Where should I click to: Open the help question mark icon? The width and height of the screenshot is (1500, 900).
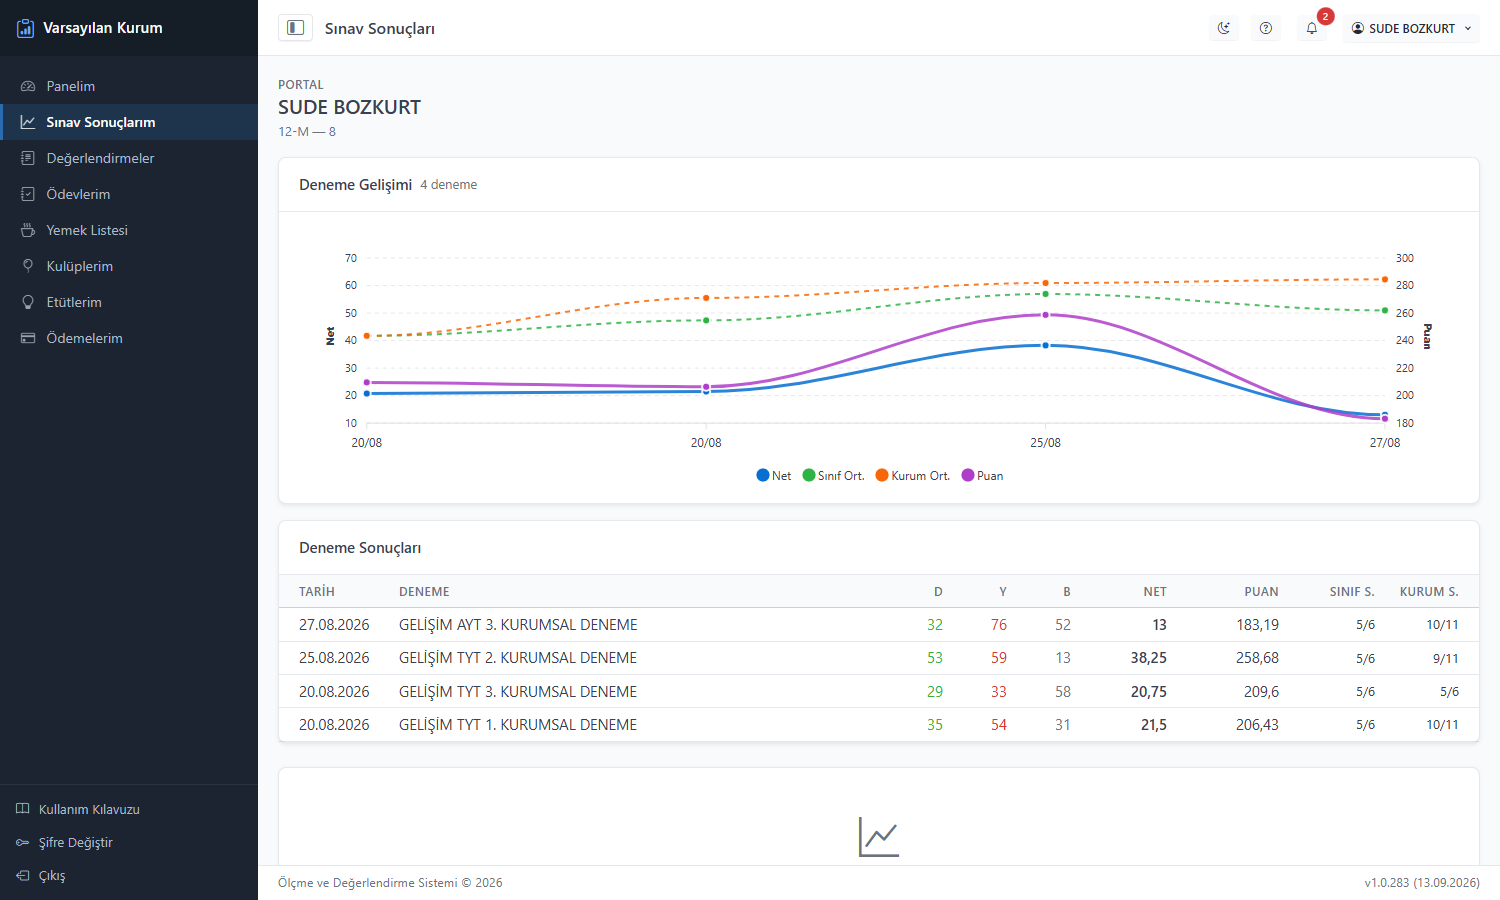click(x=1266, y=28)
